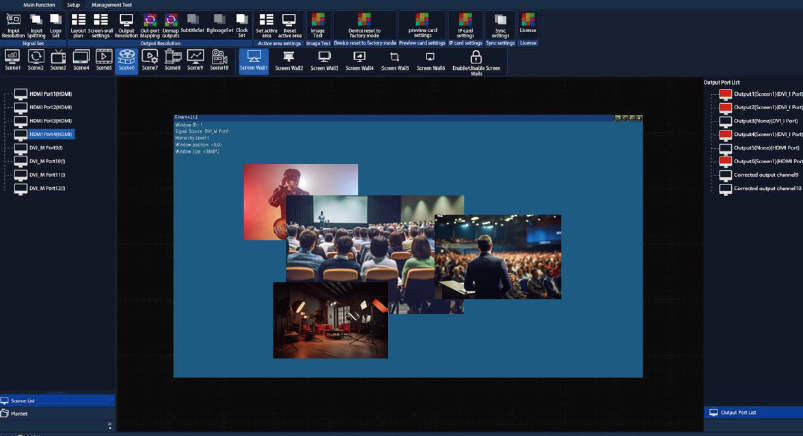
Task: Click the Device reset to factory mode icon
Action: click(364, 23)
